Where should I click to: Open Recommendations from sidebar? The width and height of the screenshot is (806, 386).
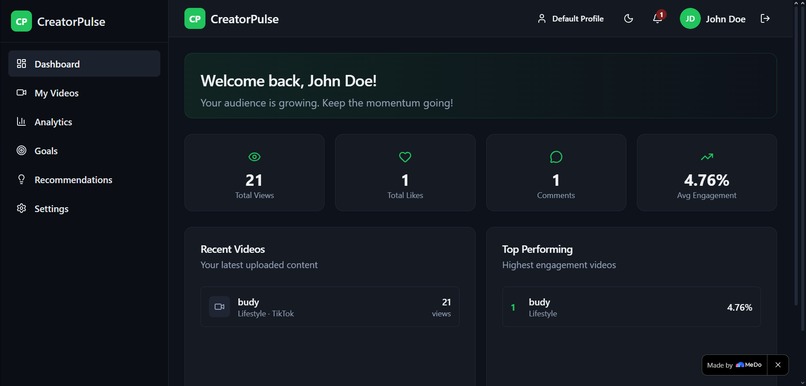(84, 180)
